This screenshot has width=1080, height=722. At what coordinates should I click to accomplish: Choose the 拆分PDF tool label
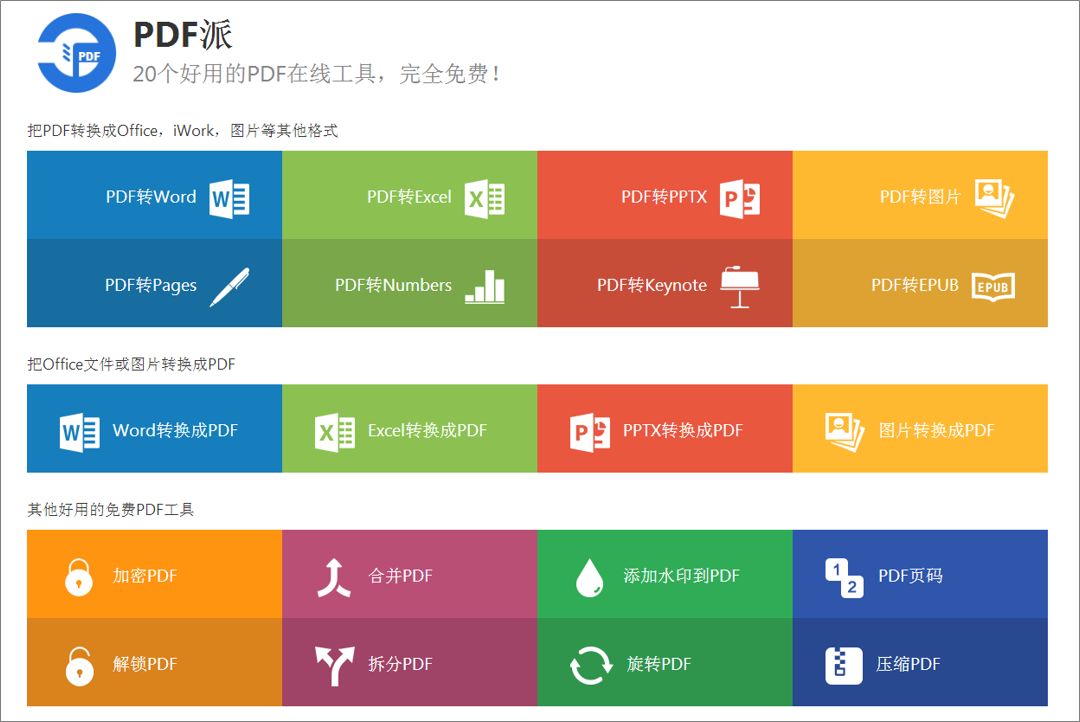(400, 664)
